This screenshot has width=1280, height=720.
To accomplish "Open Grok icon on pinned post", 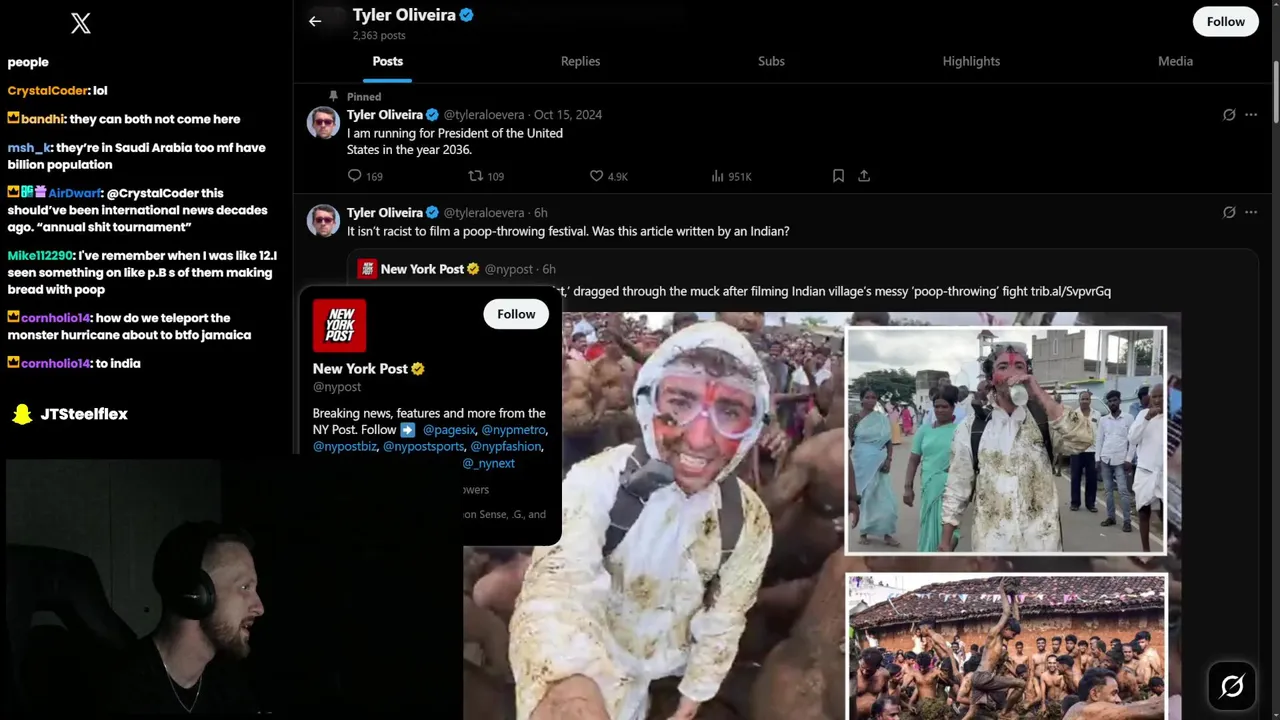I will tap(1229, 115).
